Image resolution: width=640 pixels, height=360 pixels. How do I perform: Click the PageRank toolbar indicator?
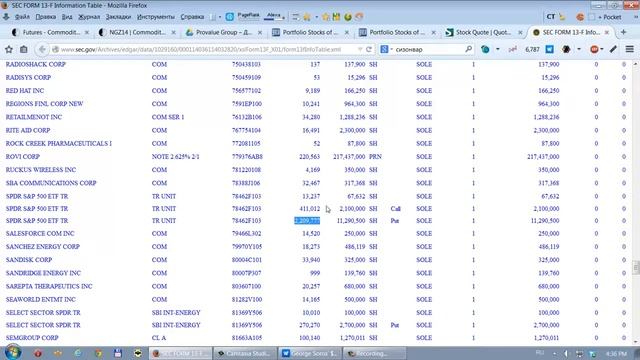[248, 16]
